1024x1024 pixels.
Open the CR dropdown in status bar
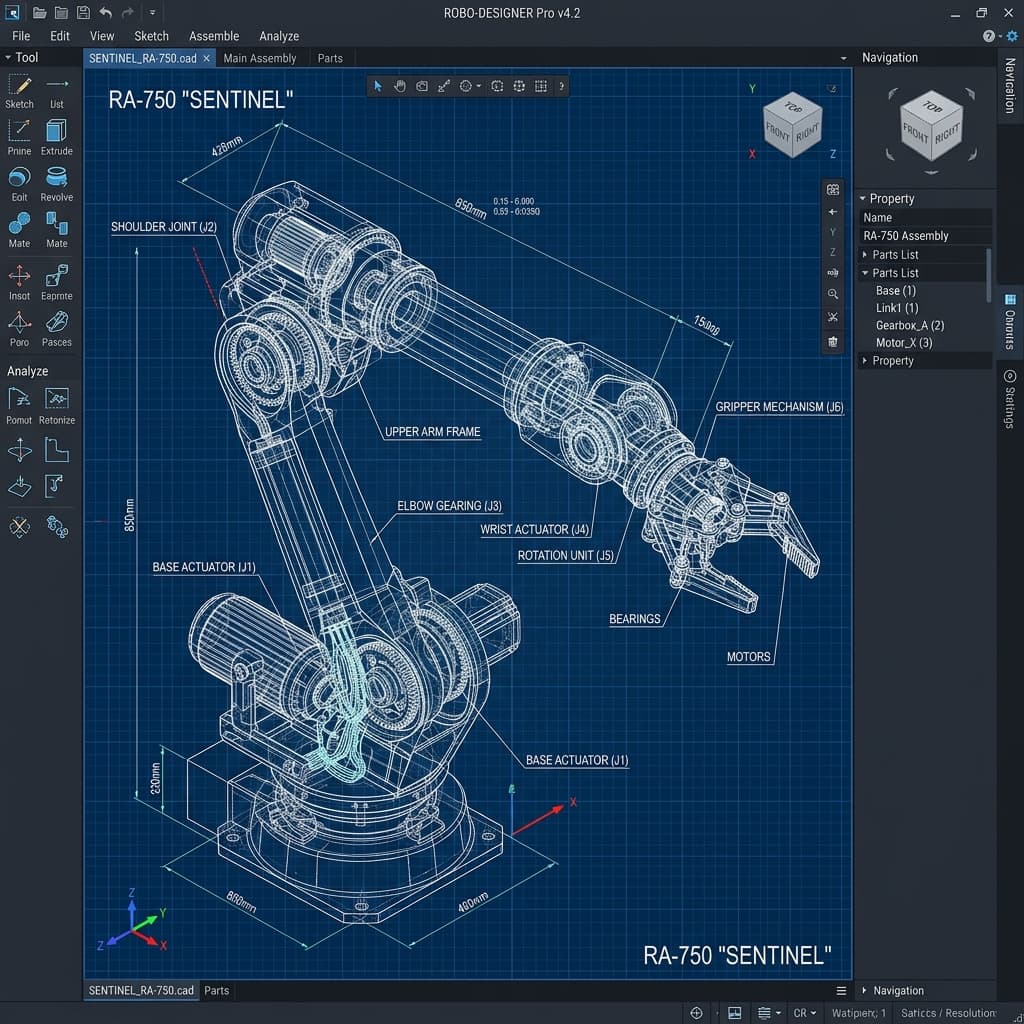(x=805, y=1013)
